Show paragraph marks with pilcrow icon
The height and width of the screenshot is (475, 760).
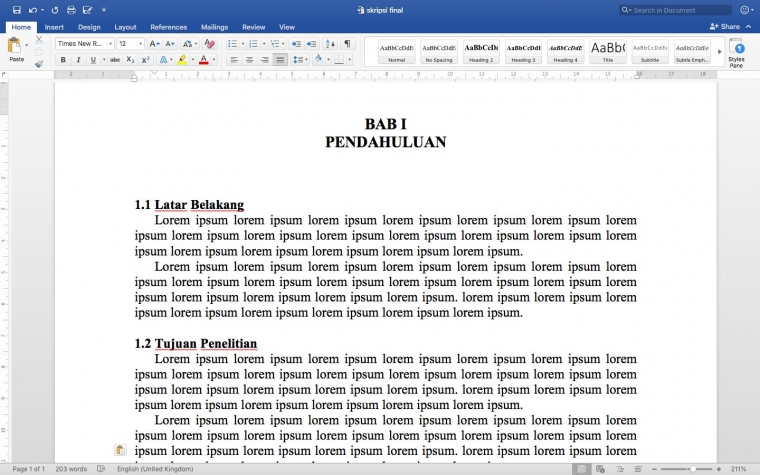tap(347, 44)
